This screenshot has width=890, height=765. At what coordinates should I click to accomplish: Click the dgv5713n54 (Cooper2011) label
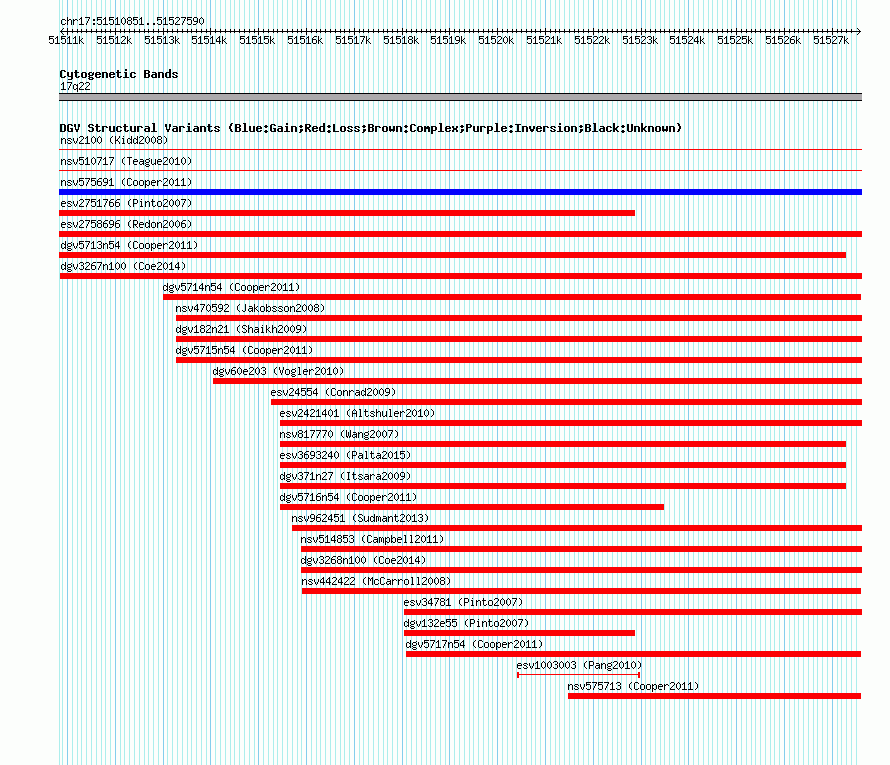129,245
